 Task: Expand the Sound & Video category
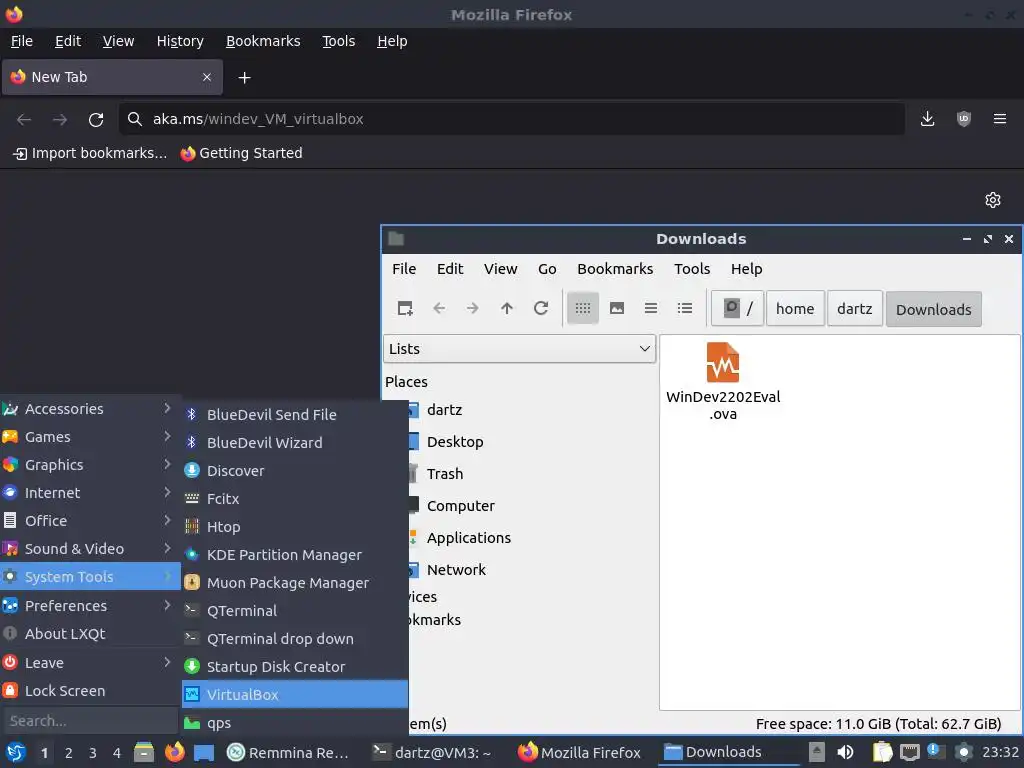point(90,549)
